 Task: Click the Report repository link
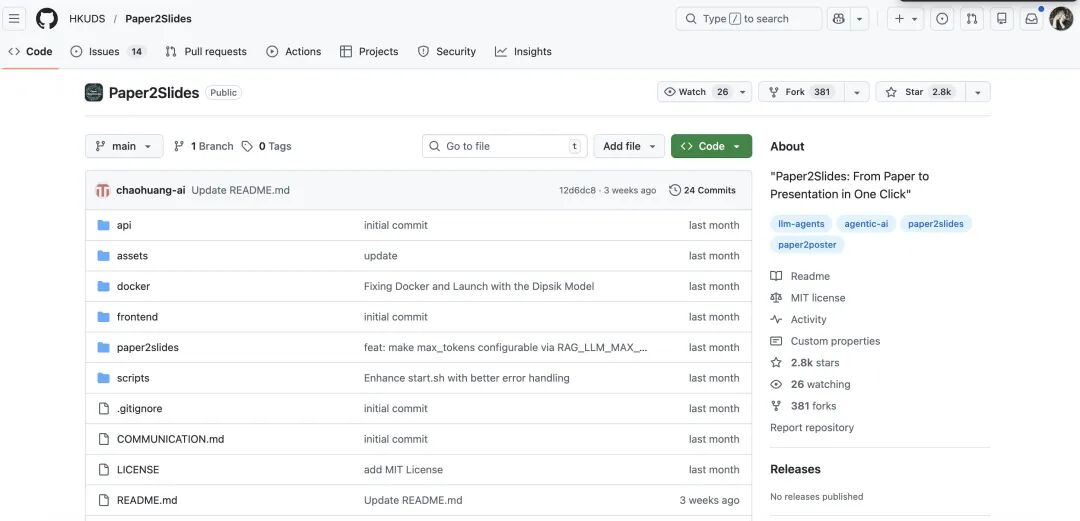coord(812,427)
